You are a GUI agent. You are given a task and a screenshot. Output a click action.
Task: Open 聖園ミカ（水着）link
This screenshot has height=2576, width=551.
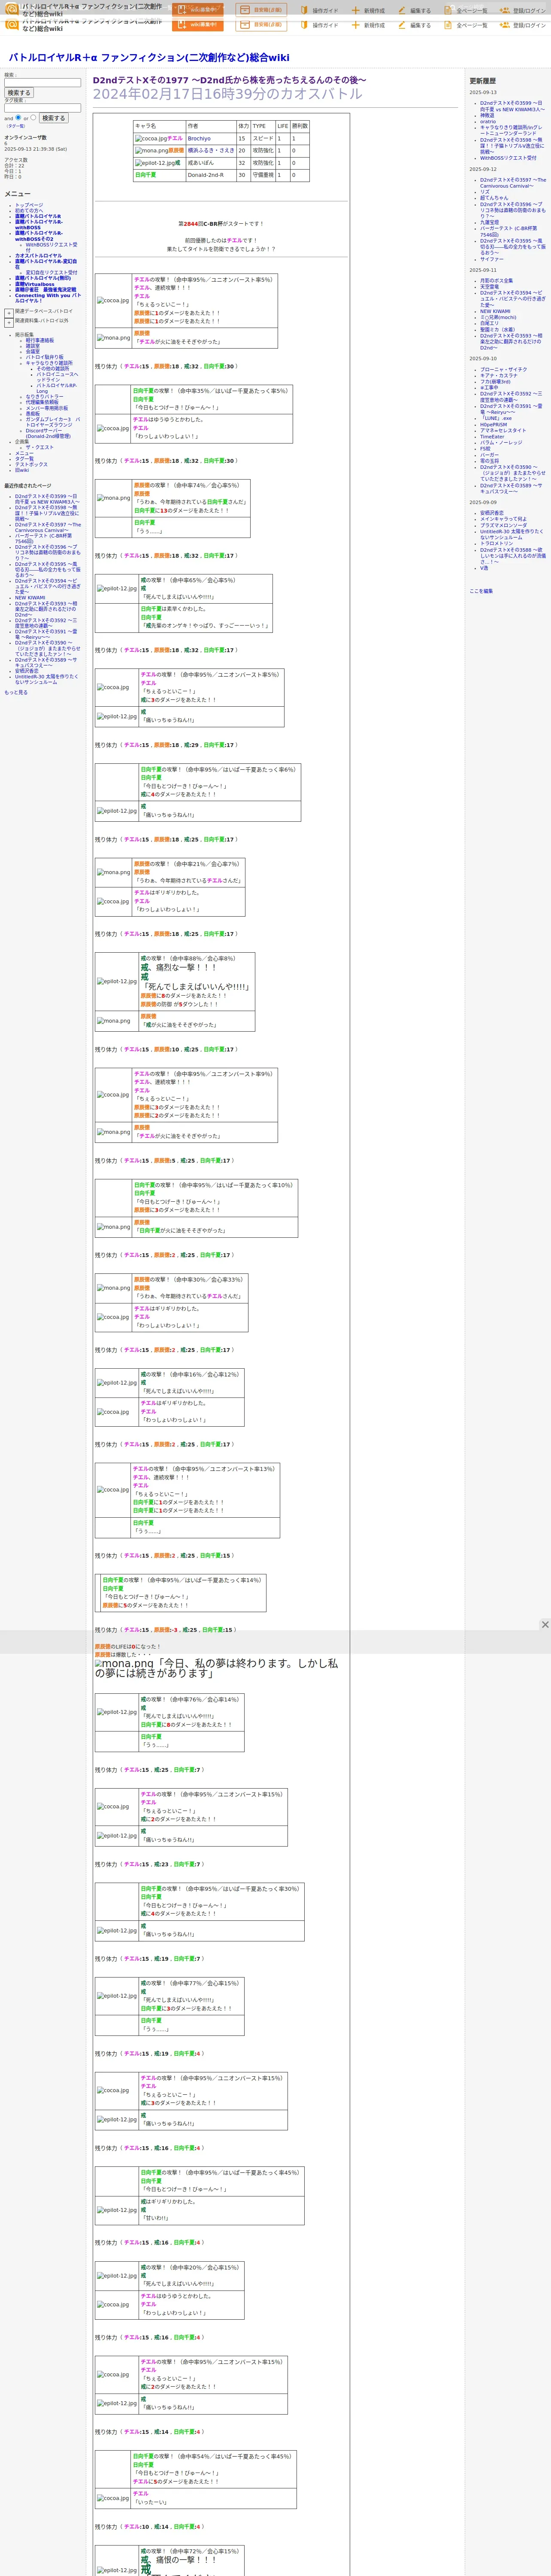point(499,330)
